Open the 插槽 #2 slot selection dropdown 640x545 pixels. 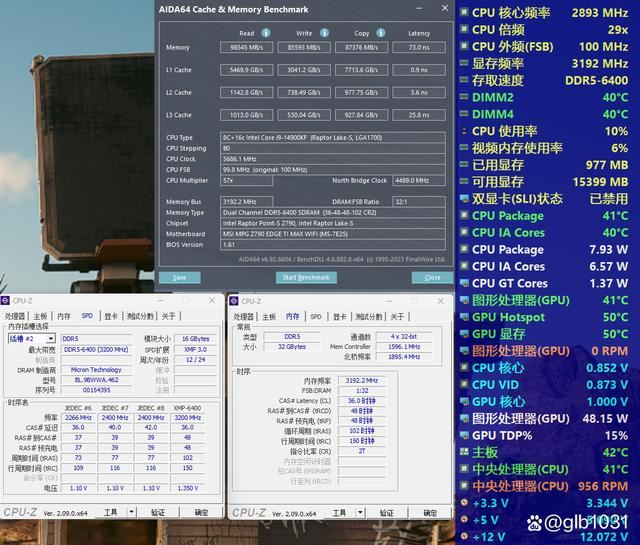click(52, 339)
